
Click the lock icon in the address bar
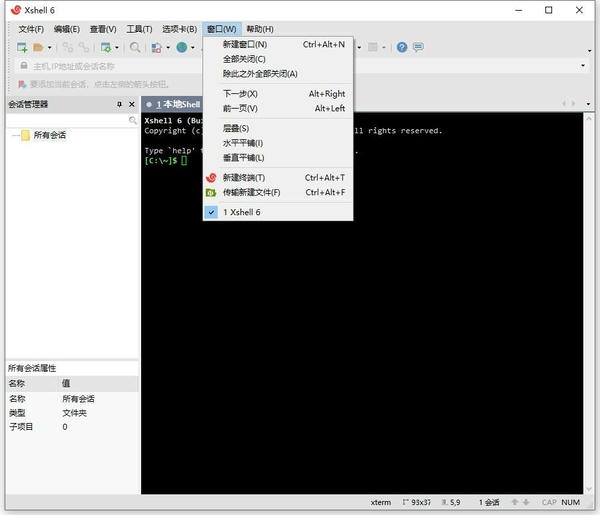(24, 66)
